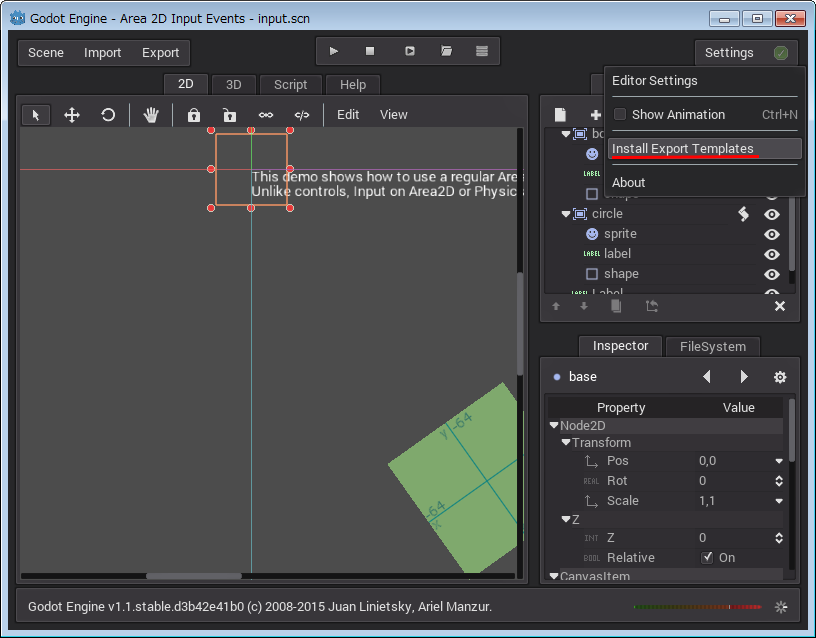Switch to the Script tab

[290, 84]
